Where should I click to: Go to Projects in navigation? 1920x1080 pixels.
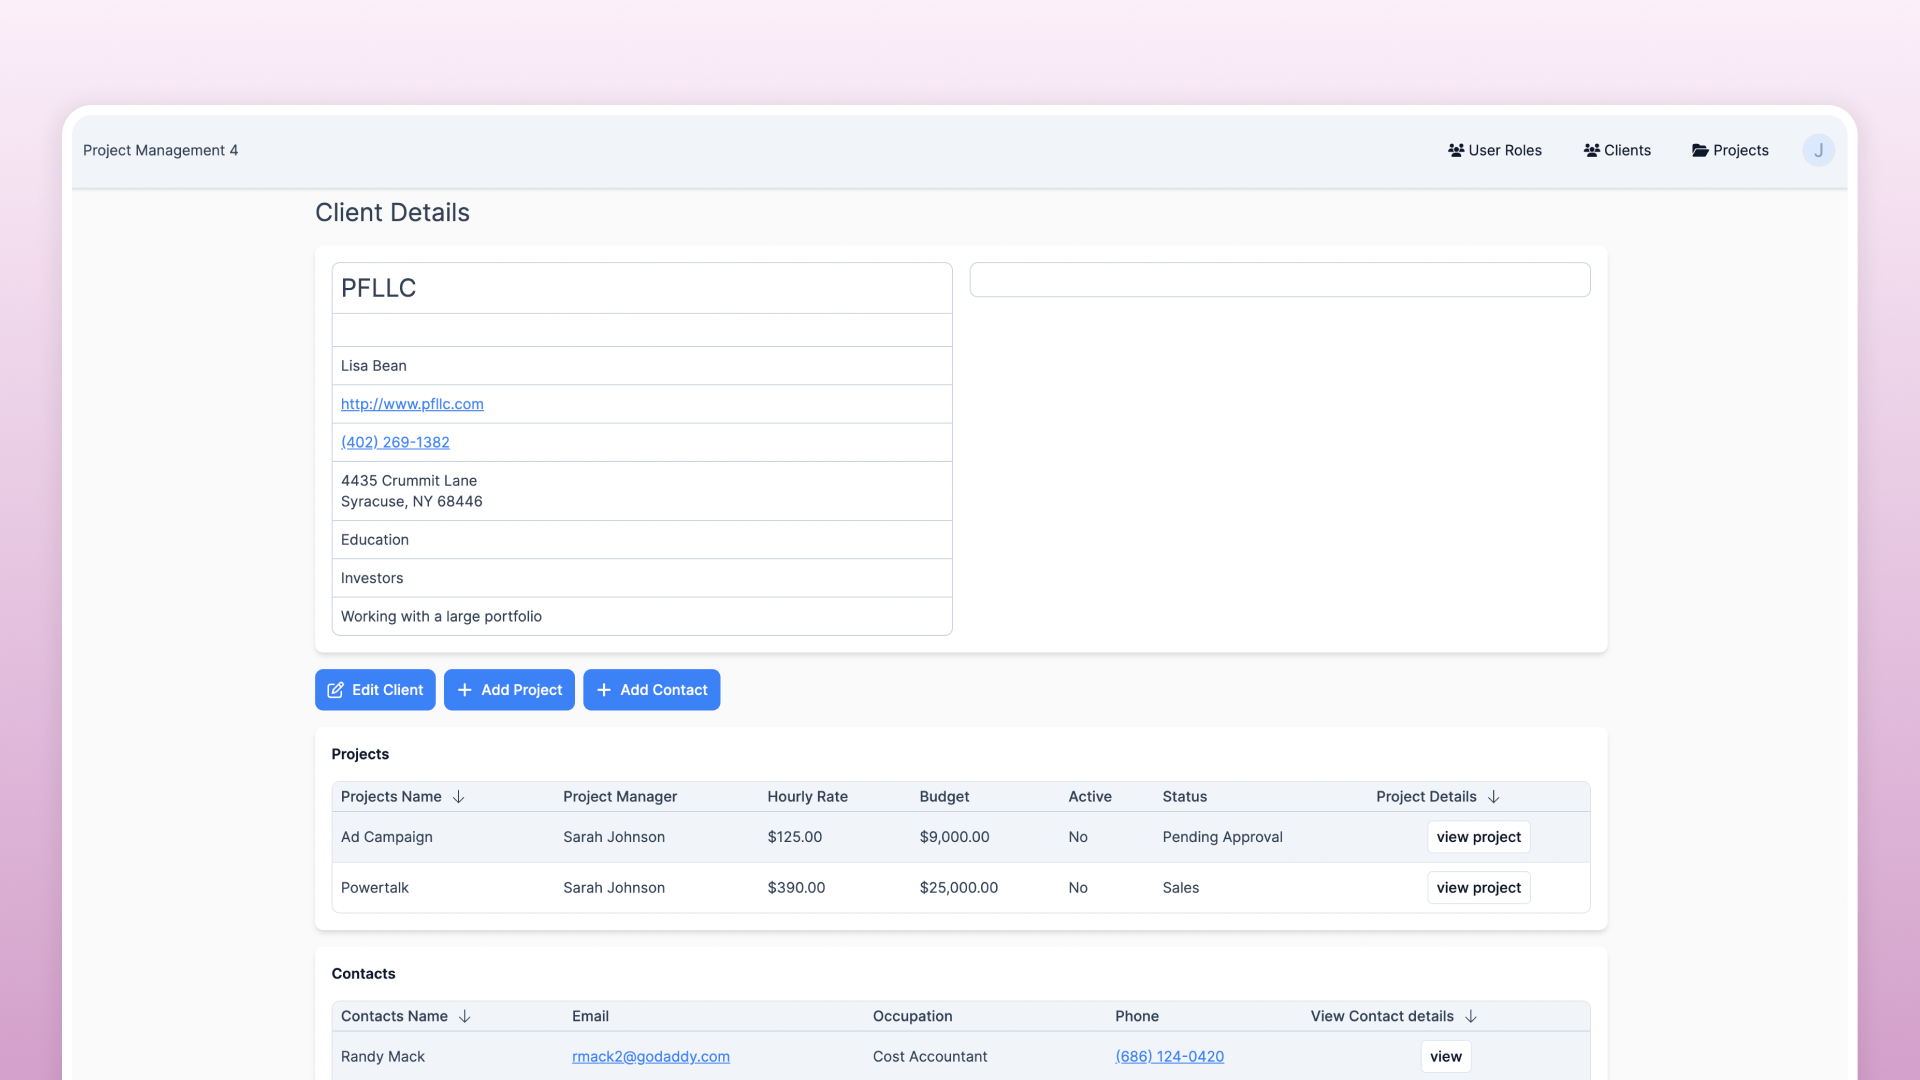(1740, 150)
